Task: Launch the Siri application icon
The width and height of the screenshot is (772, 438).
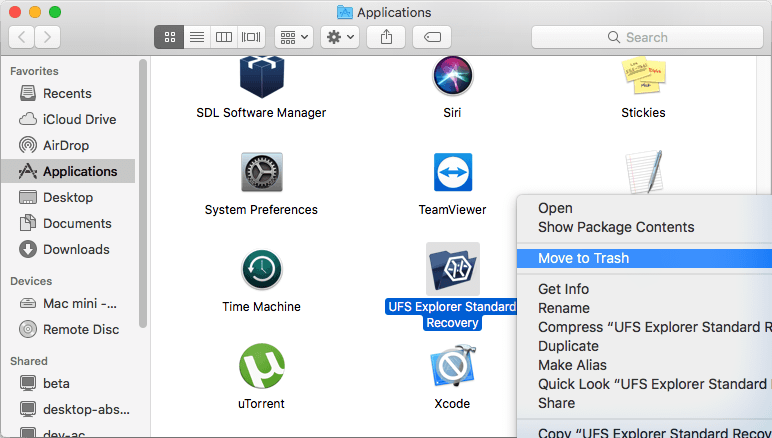Action: [x=452, y=76]
